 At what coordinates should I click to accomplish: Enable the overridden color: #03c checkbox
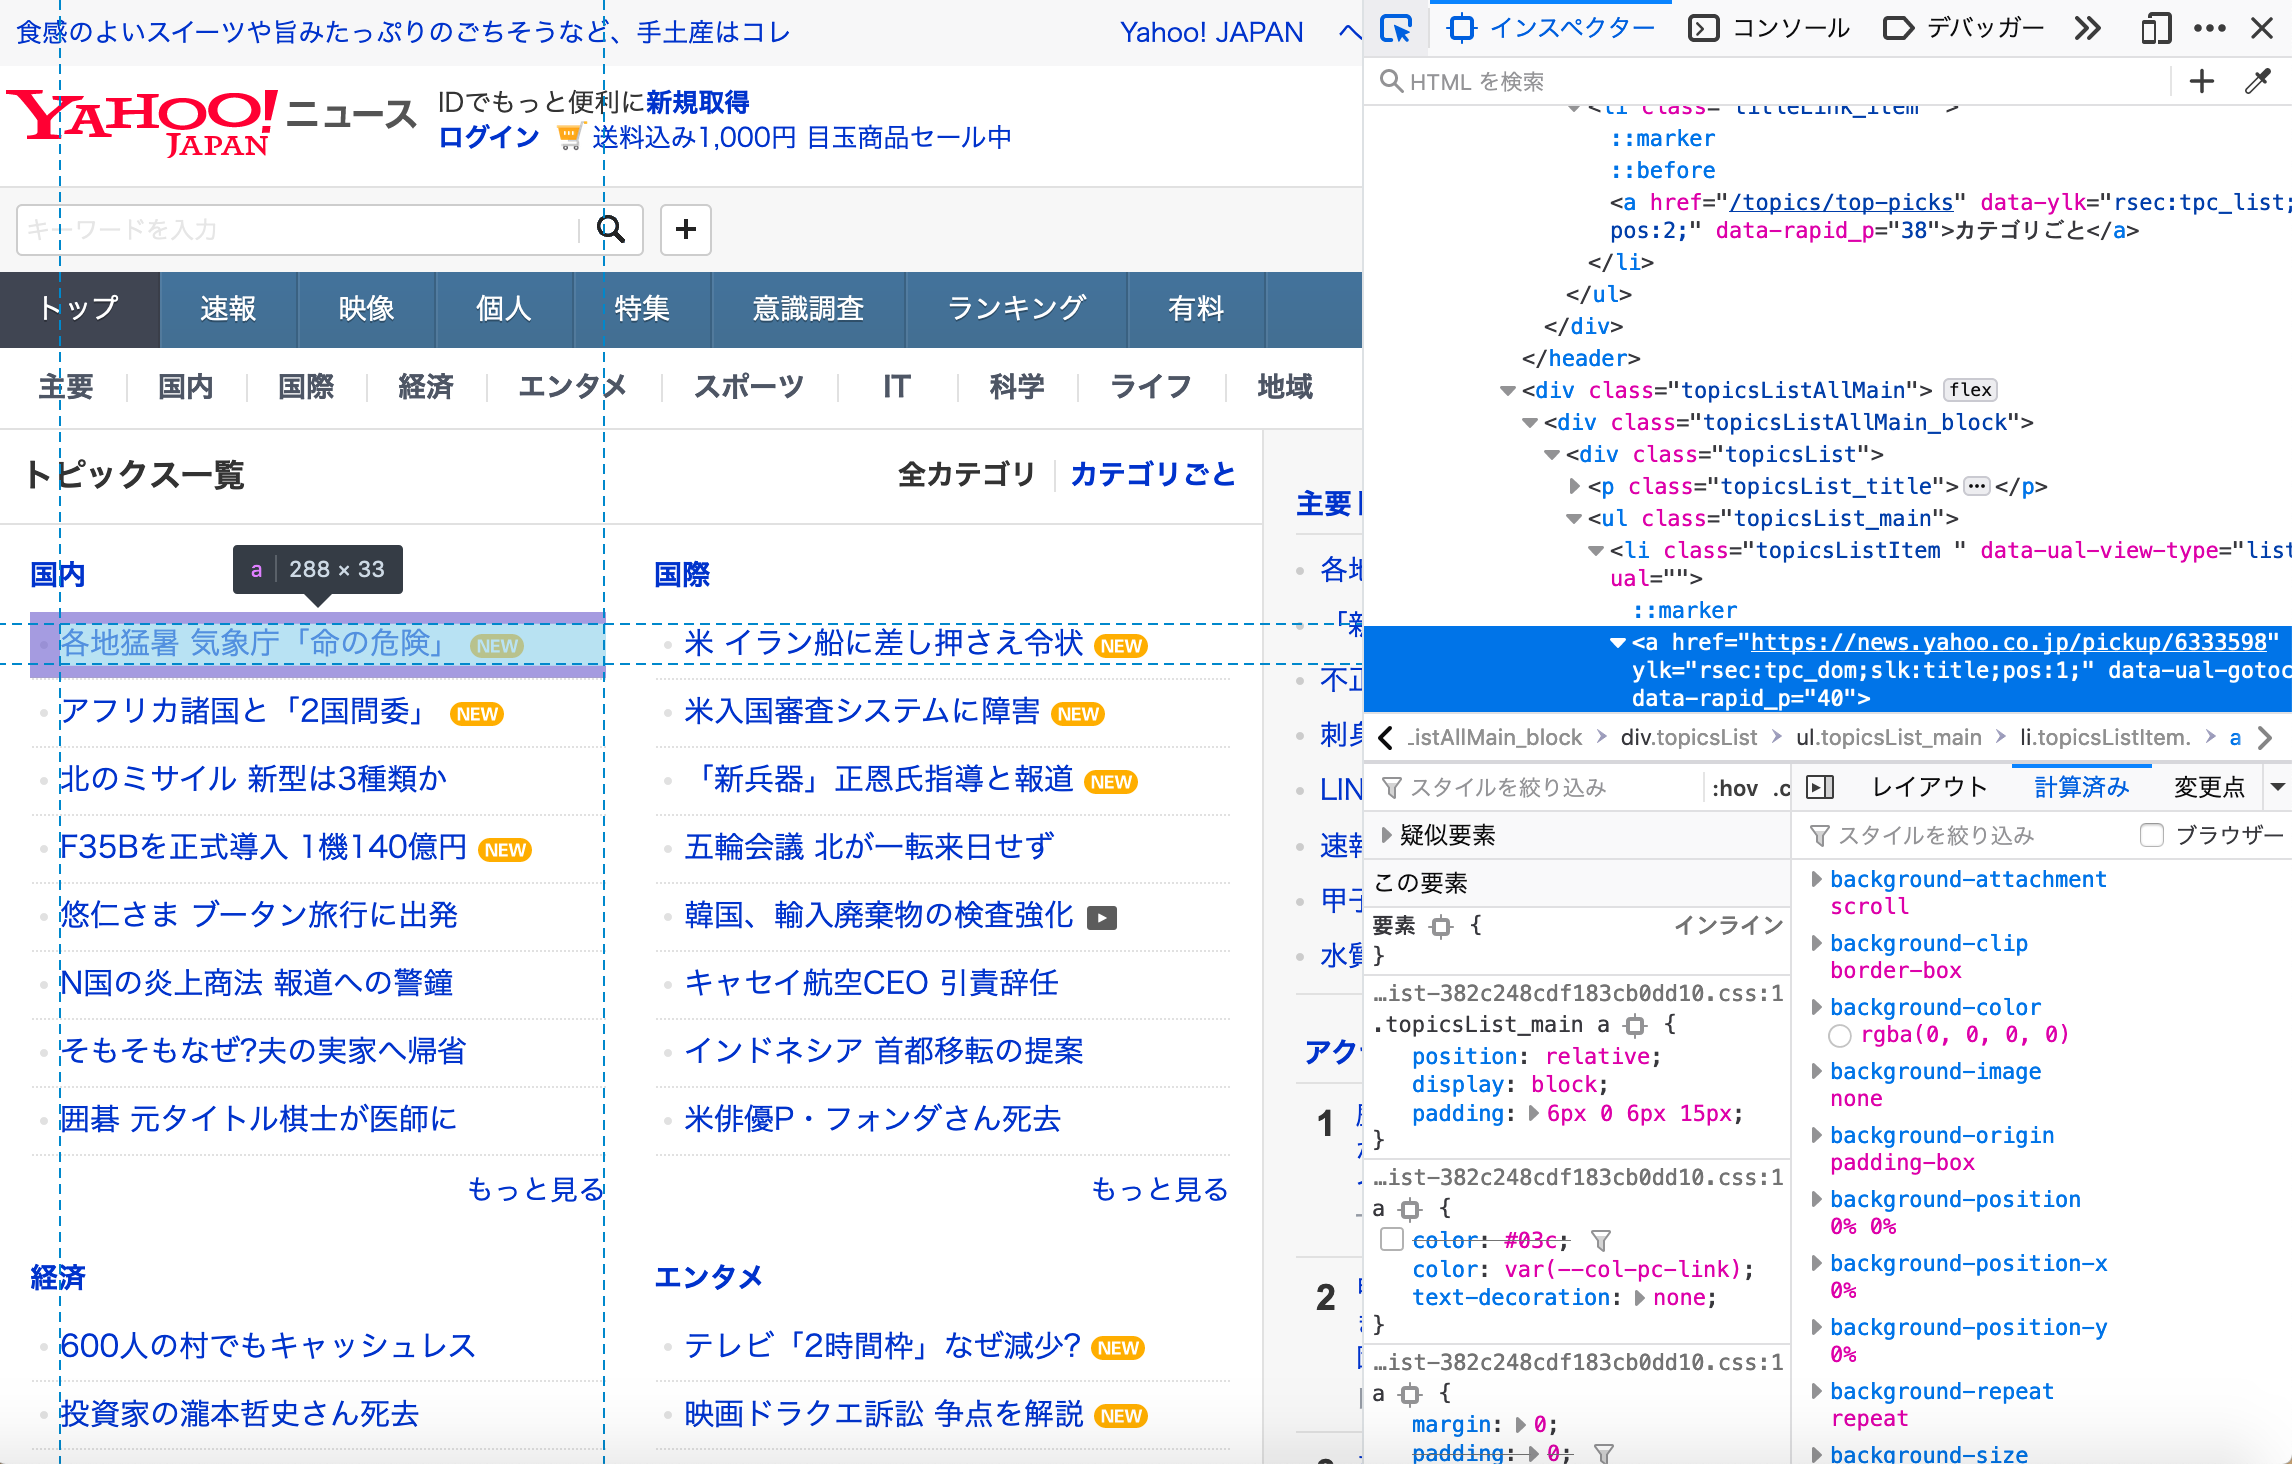(x=1391, y=1240)
